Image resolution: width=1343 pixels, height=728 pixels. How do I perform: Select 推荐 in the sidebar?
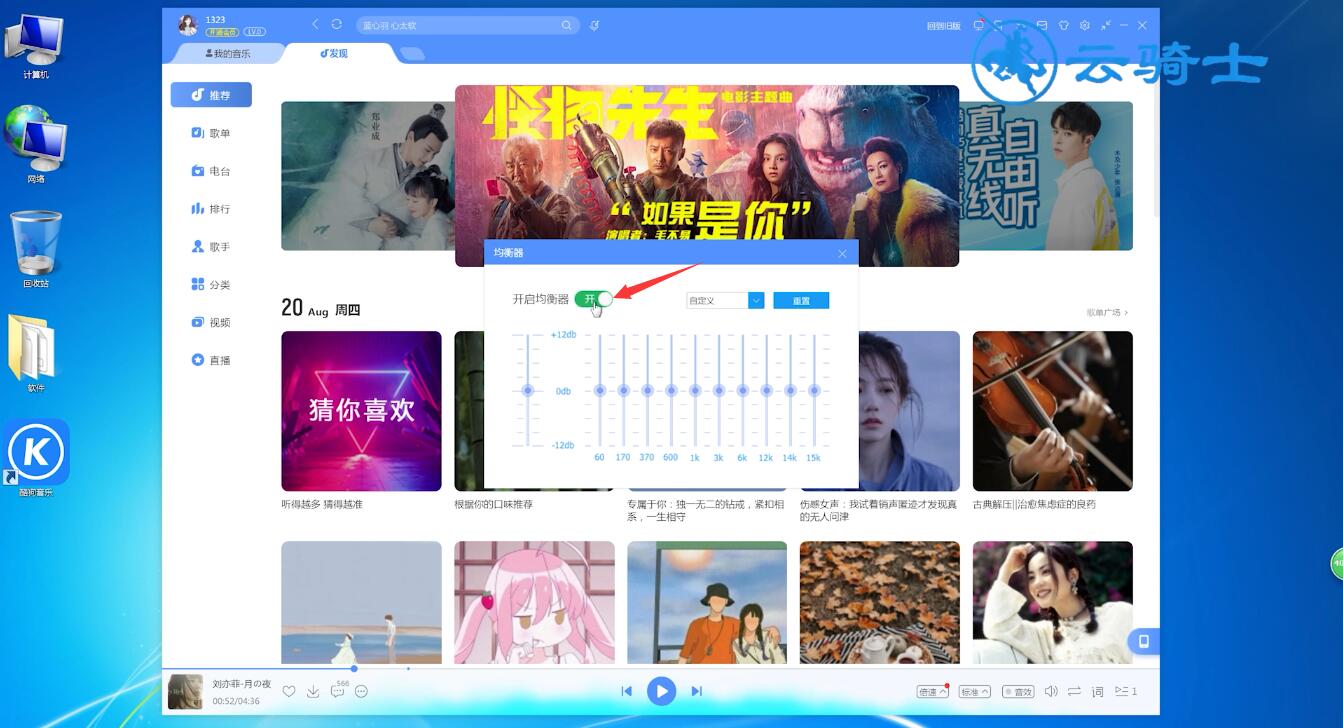pos(211,95)
